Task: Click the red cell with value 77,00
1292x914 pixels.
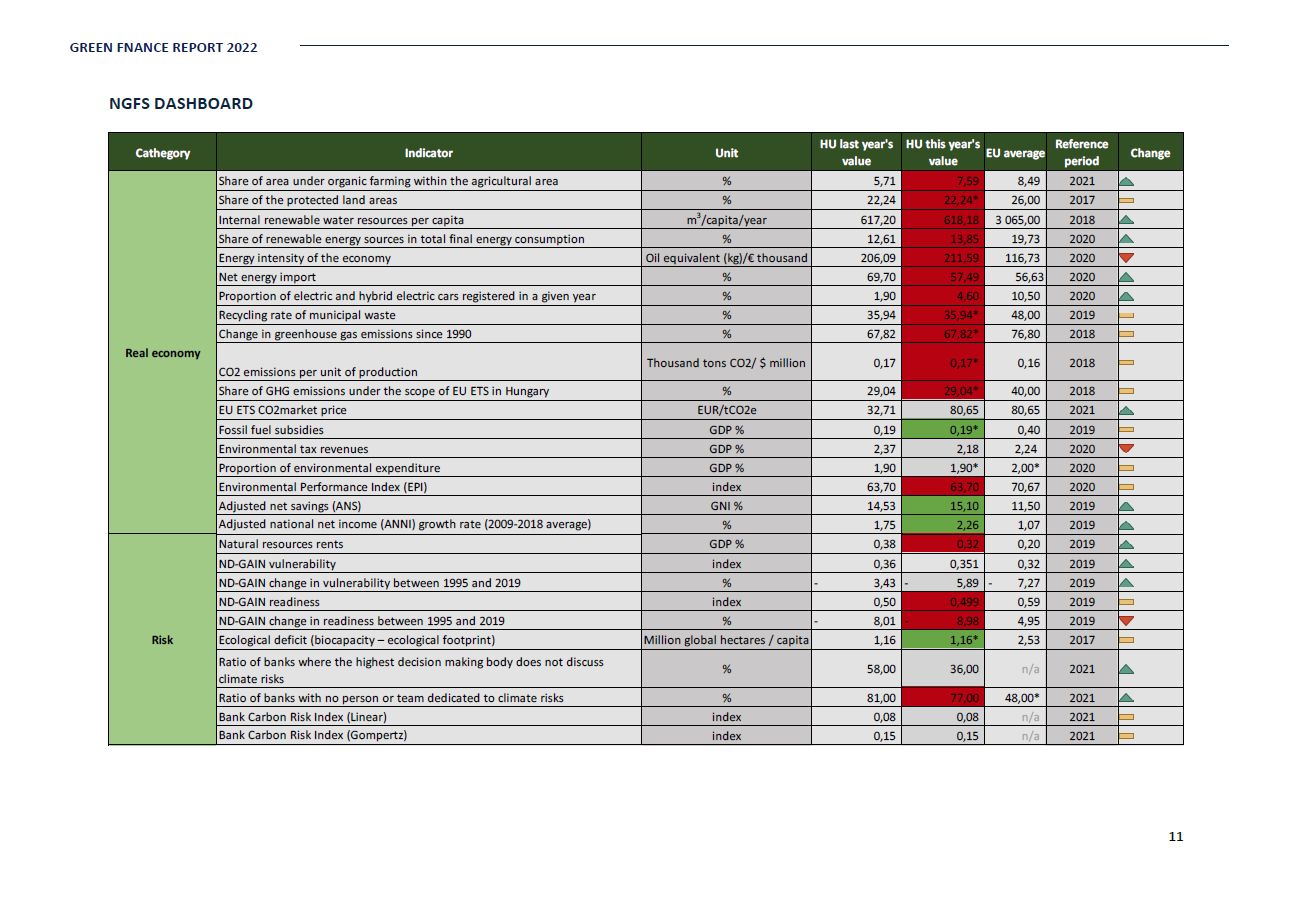Action: [941, 698]
